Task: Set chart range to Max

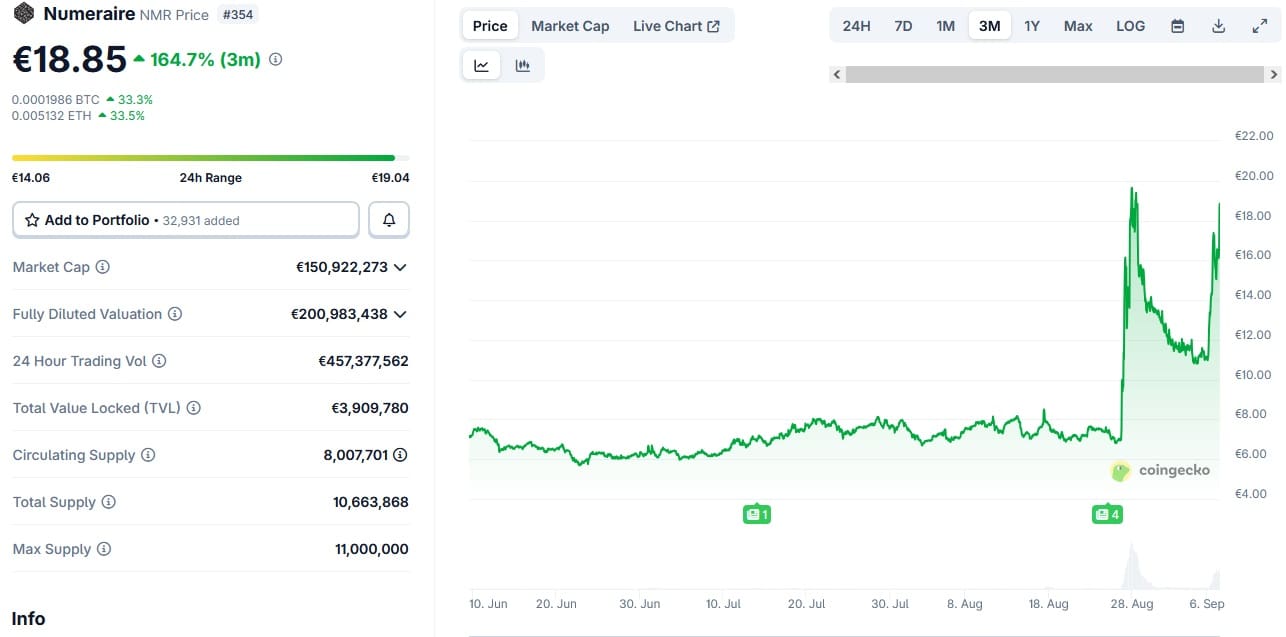Action: [1078, 26]
